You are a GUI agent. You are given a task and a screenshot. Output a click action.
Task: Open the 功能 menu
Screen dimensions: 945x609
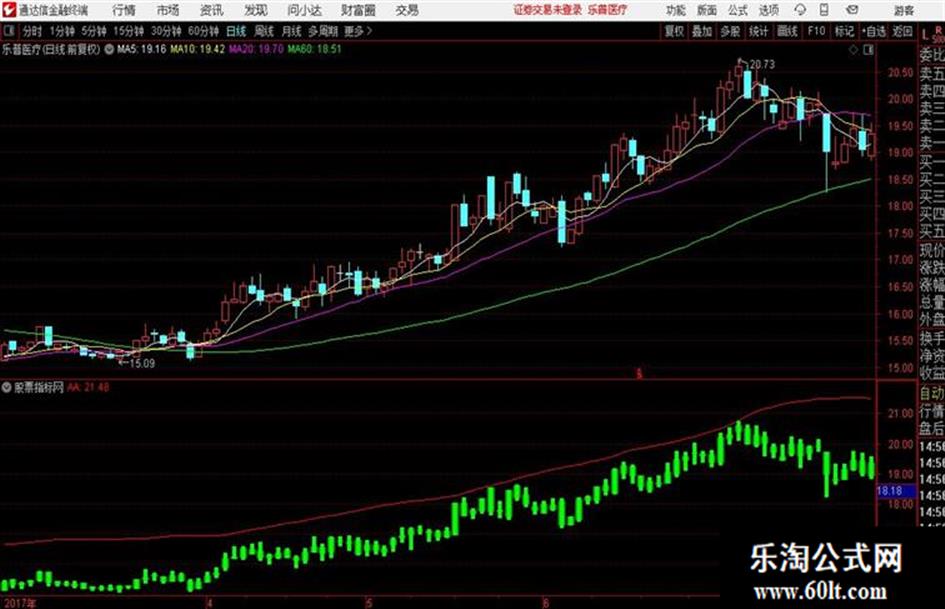tap(676, 10)
